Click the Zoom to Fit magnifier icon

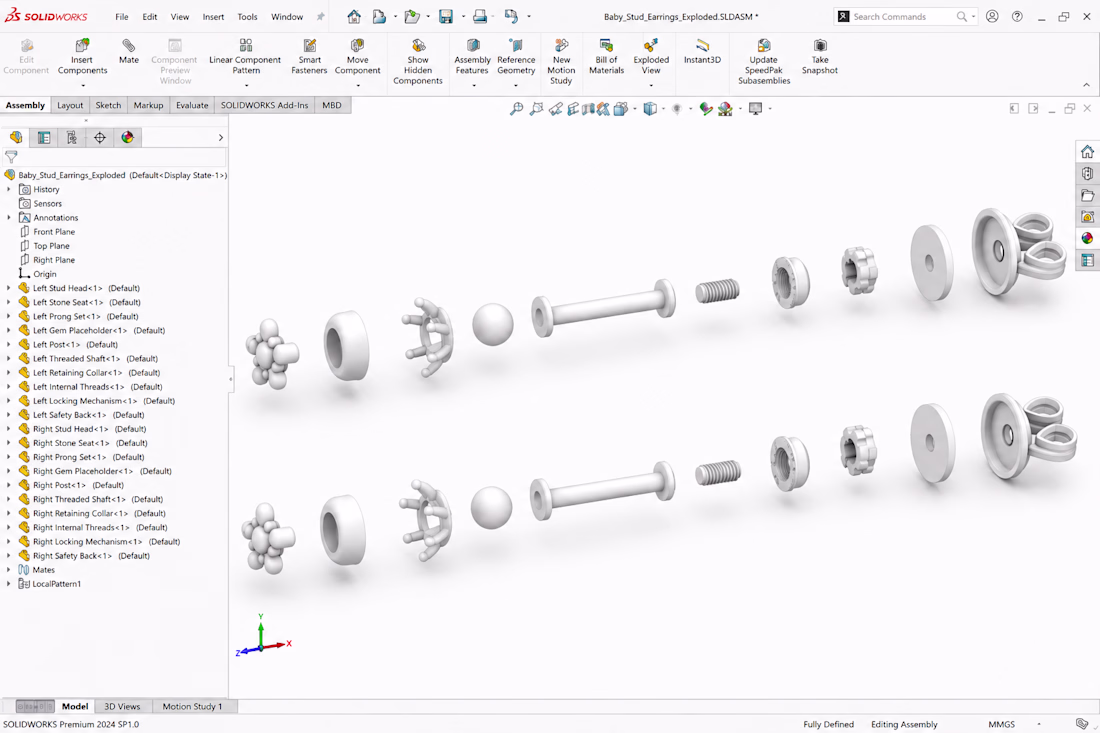coord(516,109)
